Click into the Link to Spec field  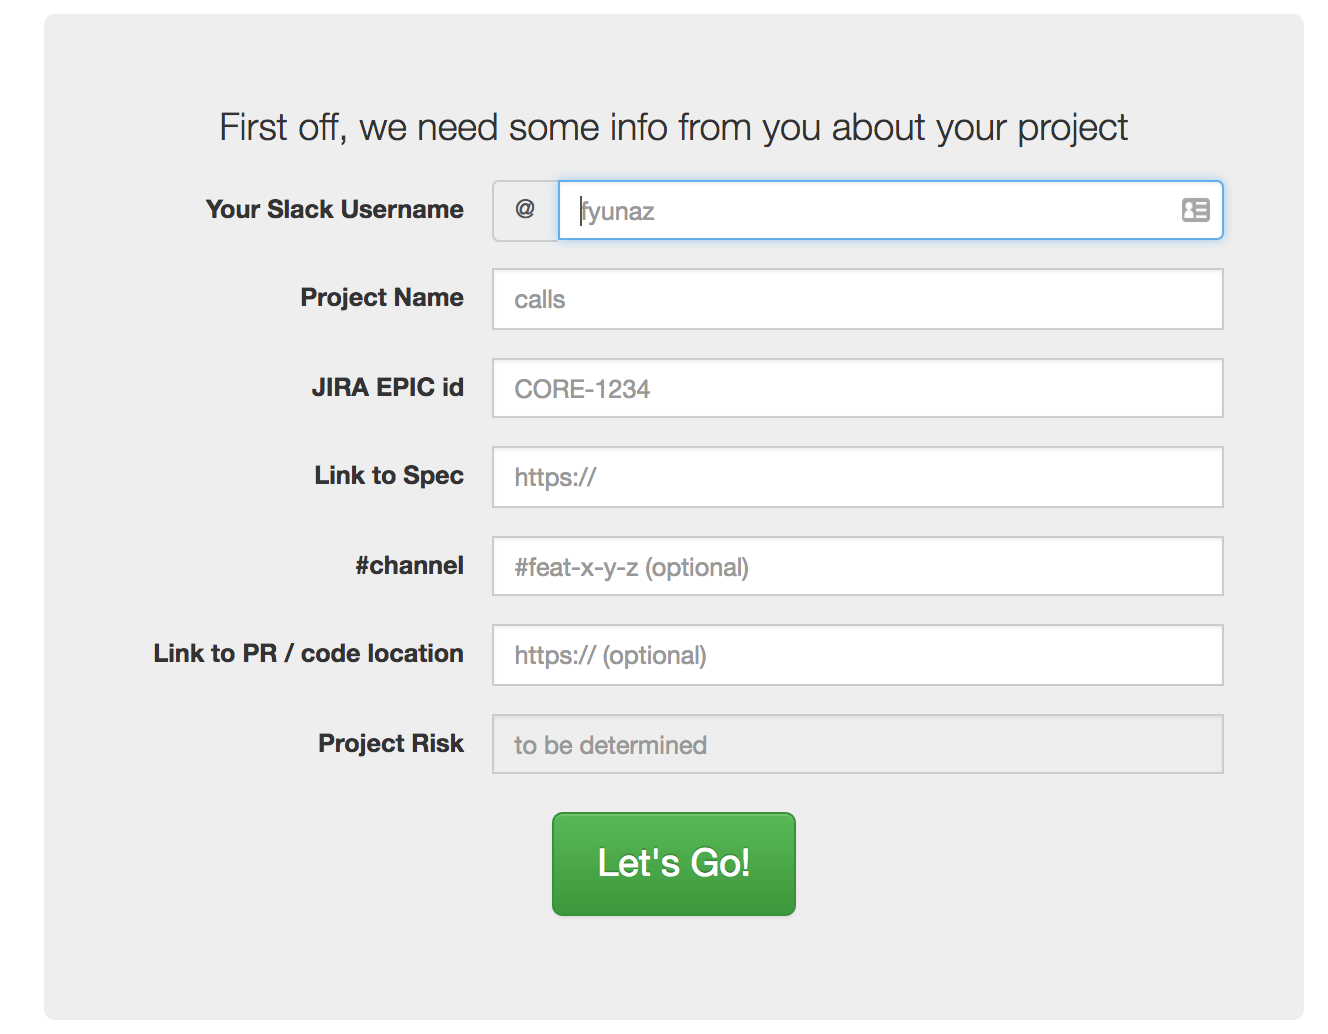click(x=857, y=477)
